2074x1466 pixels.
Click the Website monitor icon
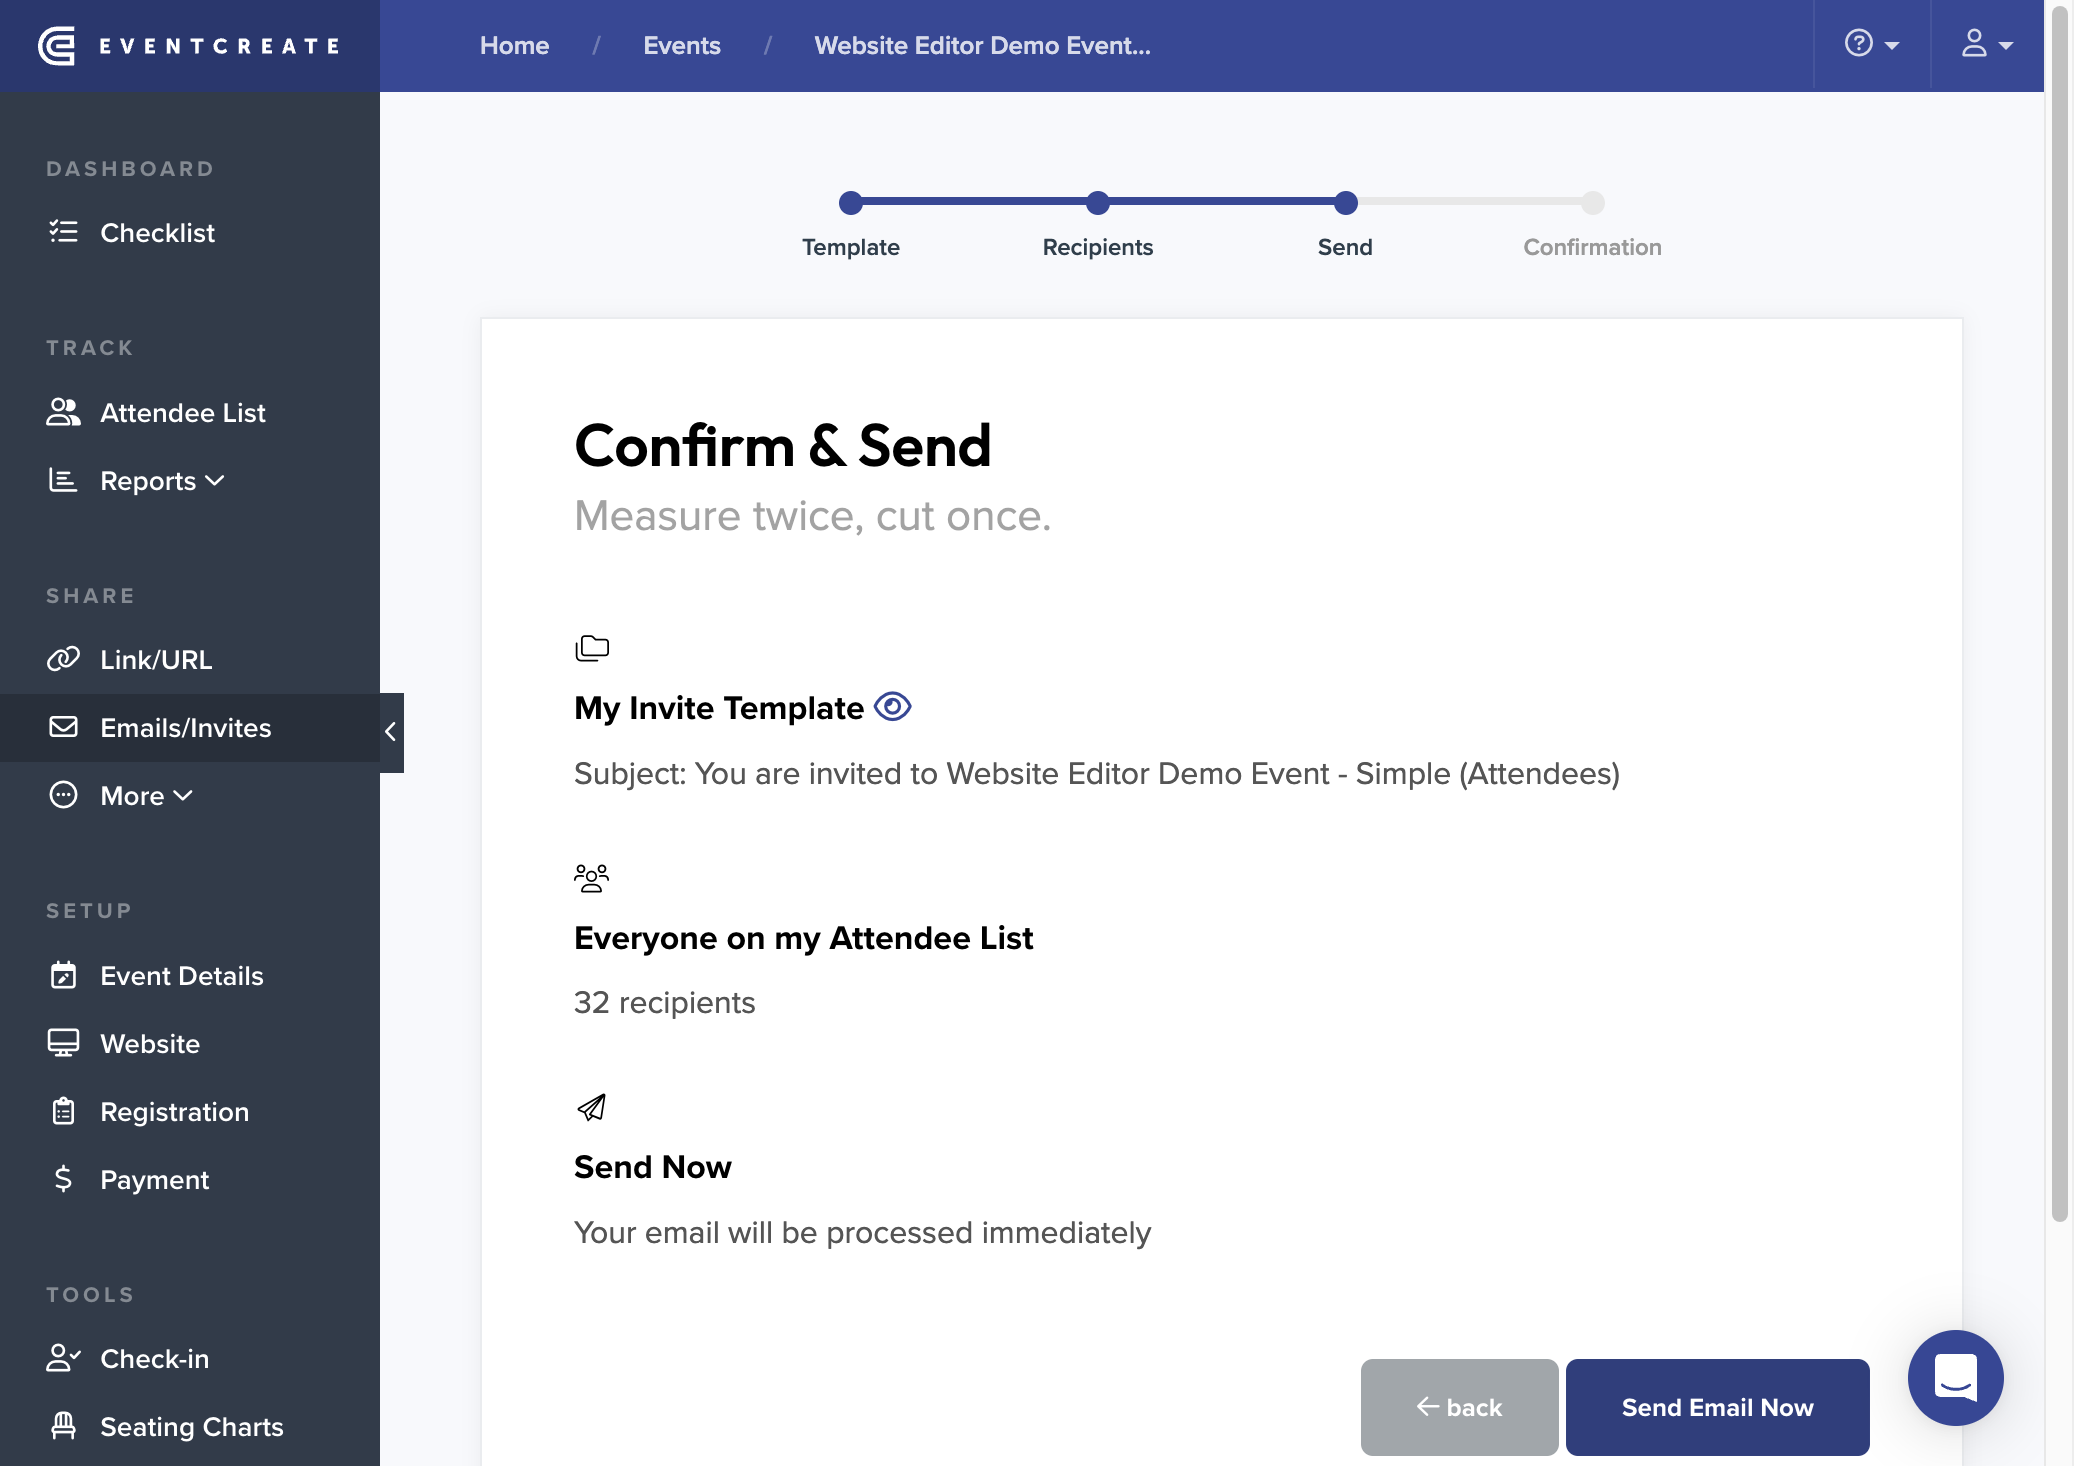[63, 1043]
